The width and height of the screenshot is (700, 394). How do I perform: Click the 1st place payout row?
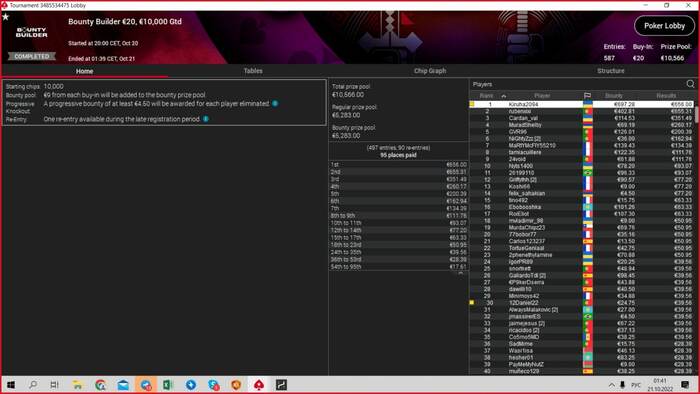(398, 165)
